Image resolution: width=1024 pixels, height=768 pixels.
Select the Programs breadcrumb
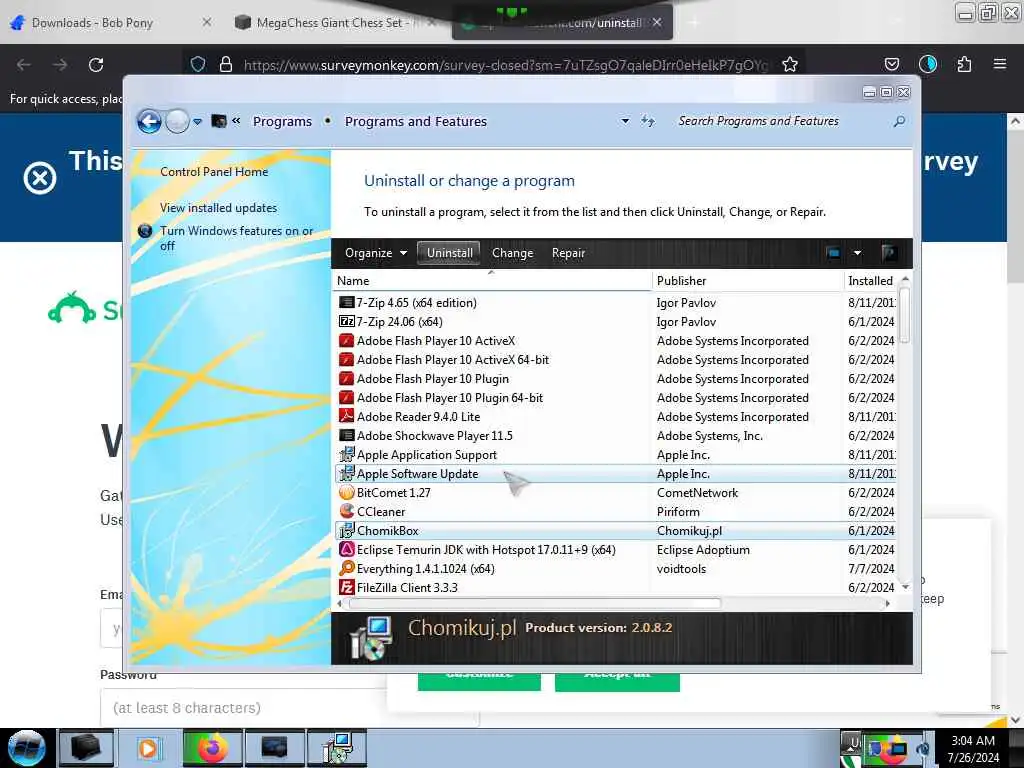click(x=282, y=121)
